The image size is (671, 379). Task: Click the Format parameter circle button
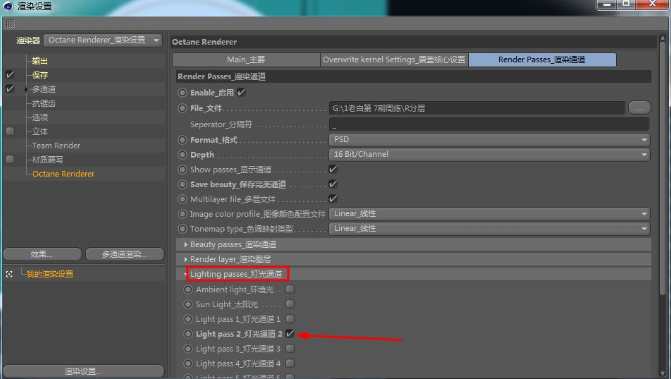[x=183, y=140]
